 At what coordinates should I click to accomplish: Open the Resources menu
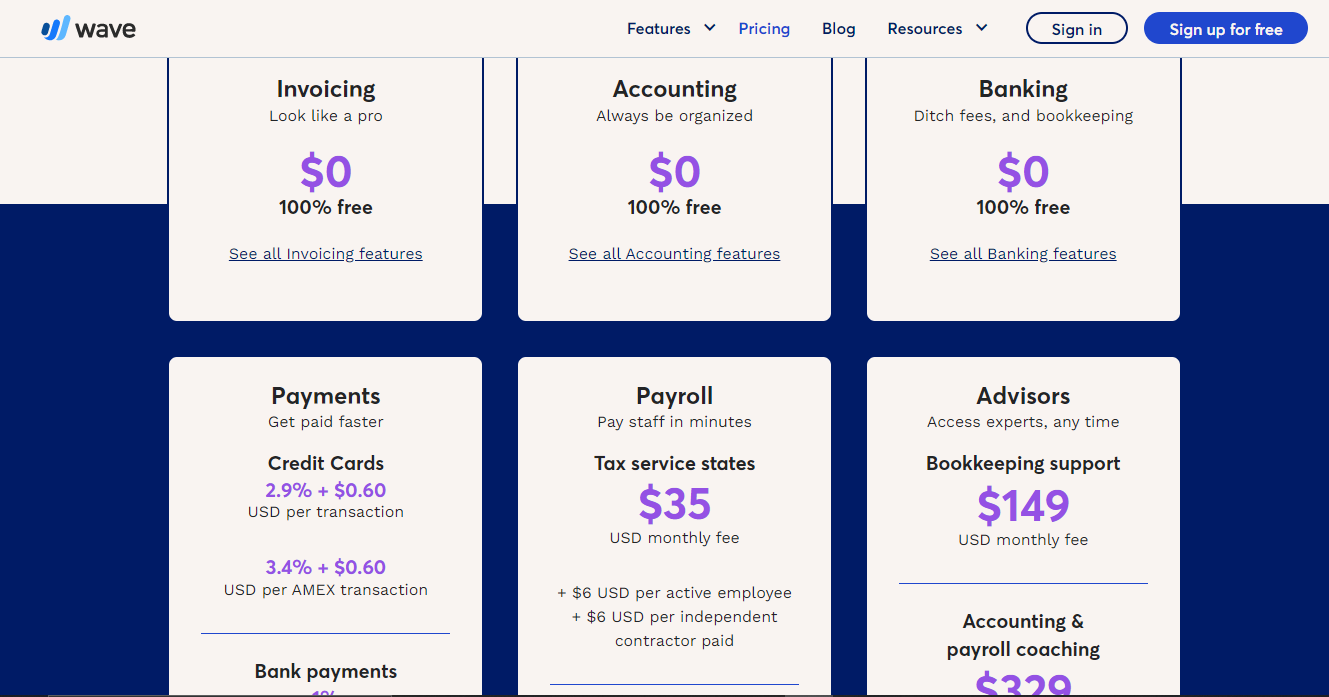[x=924, y=29]
